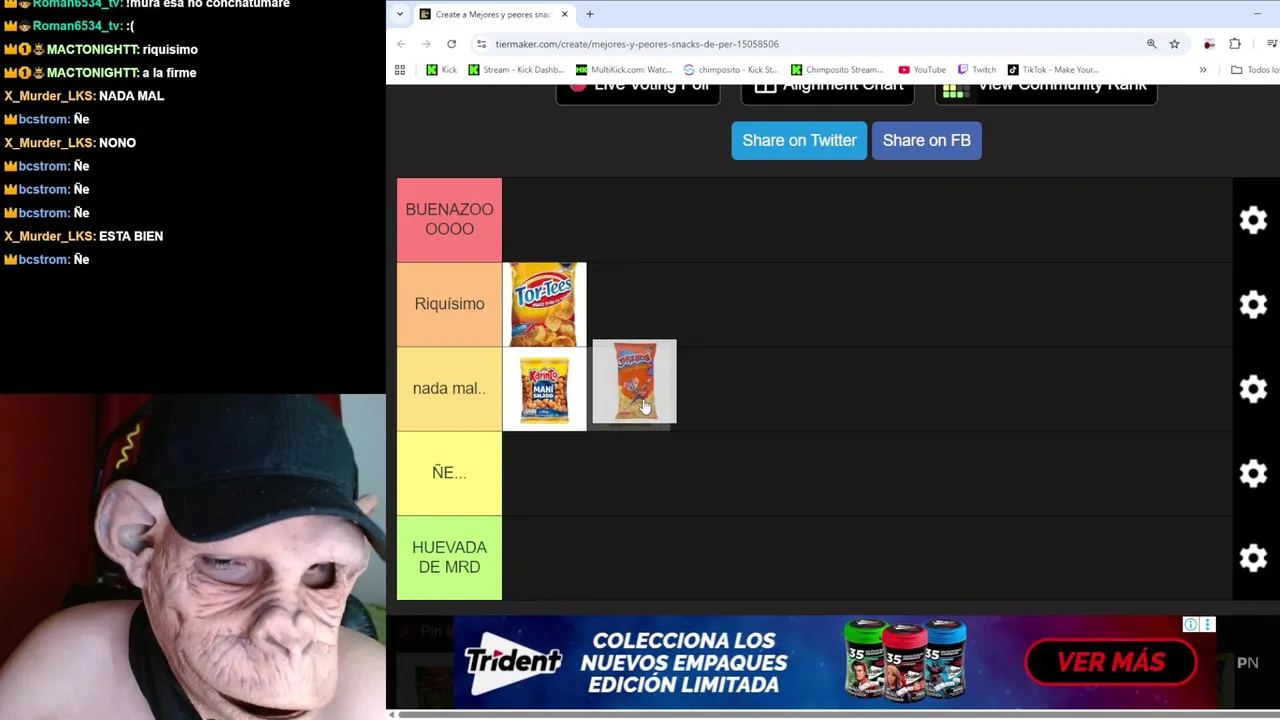Click MACTONIGHTT username on riquisimo message

click(92, 49)
